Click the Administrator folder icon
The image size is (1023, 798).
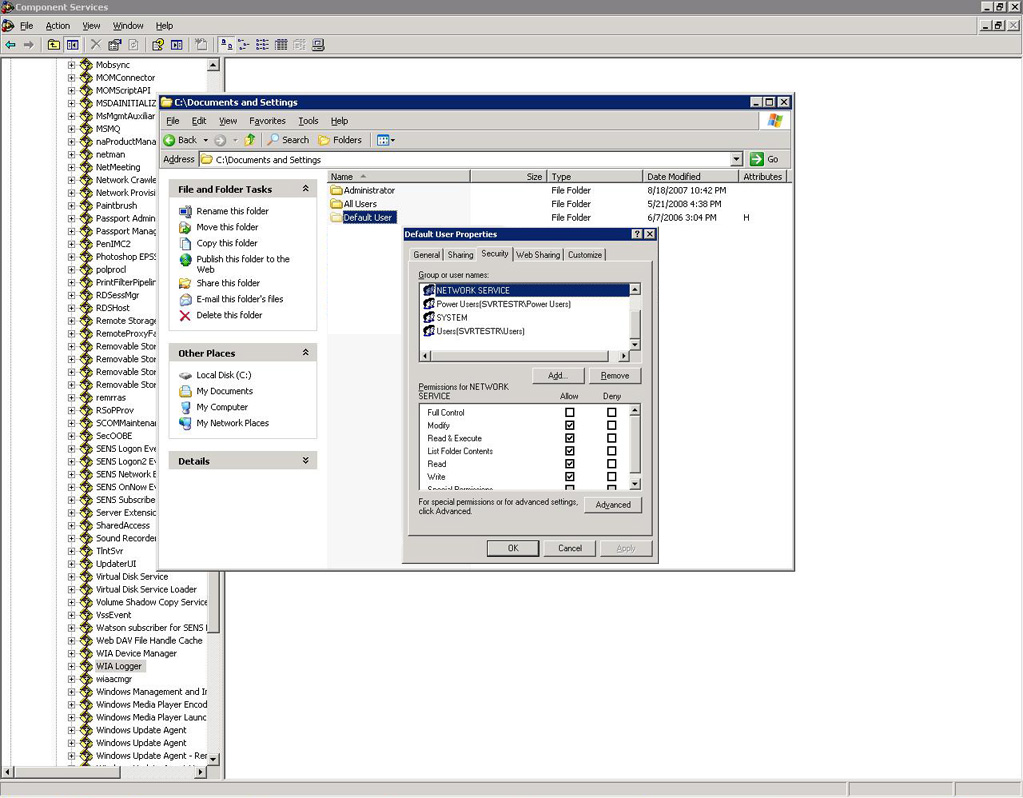(336, 191)
